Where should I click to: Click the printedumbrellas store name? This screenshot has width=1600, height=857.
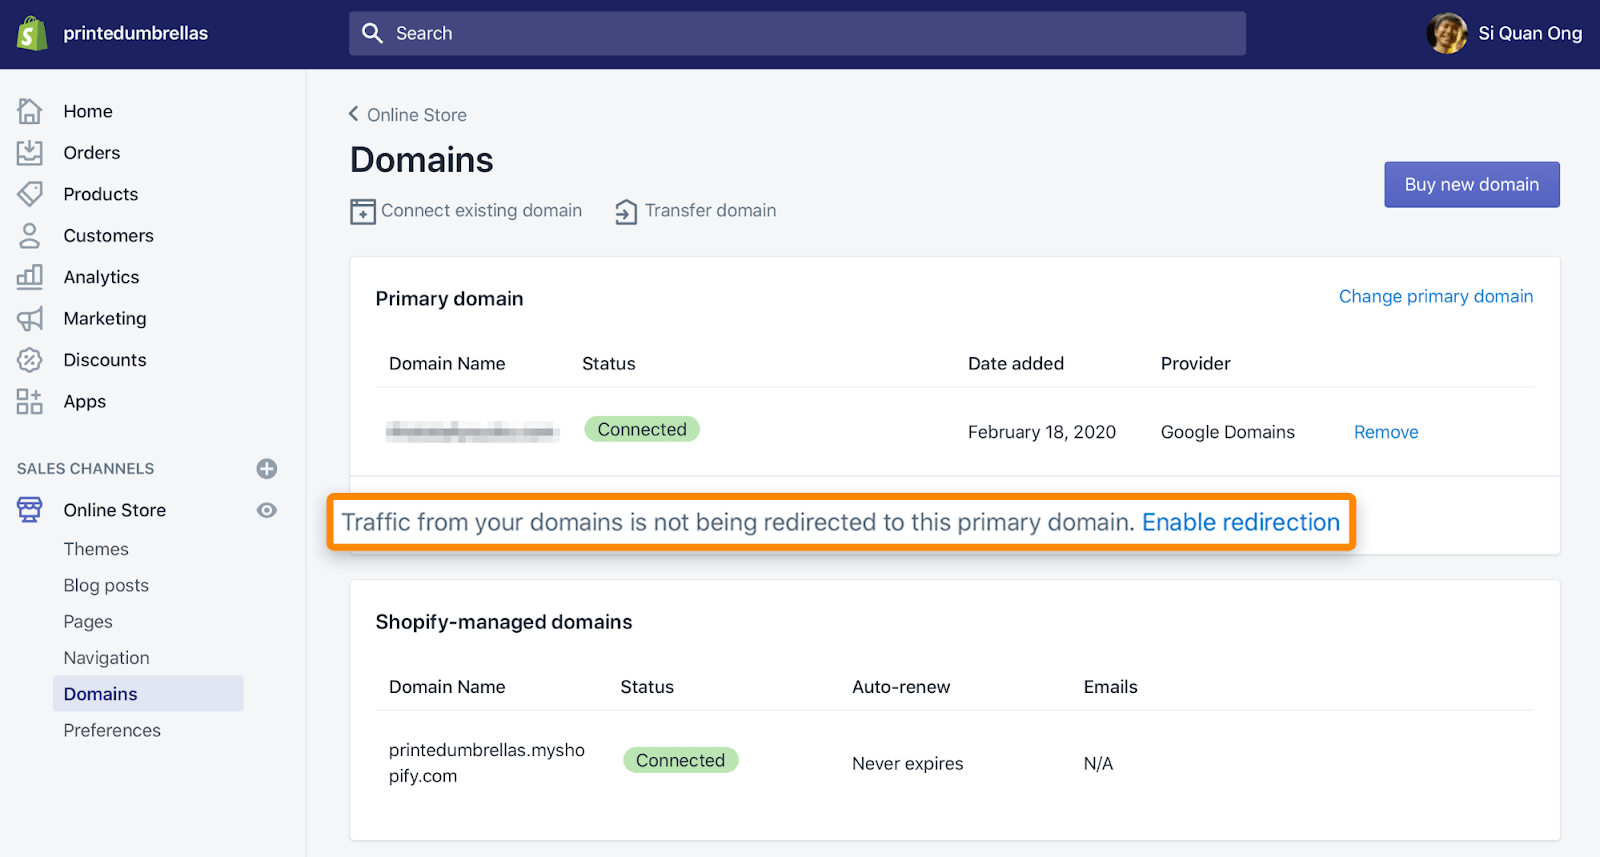point(136,33)
